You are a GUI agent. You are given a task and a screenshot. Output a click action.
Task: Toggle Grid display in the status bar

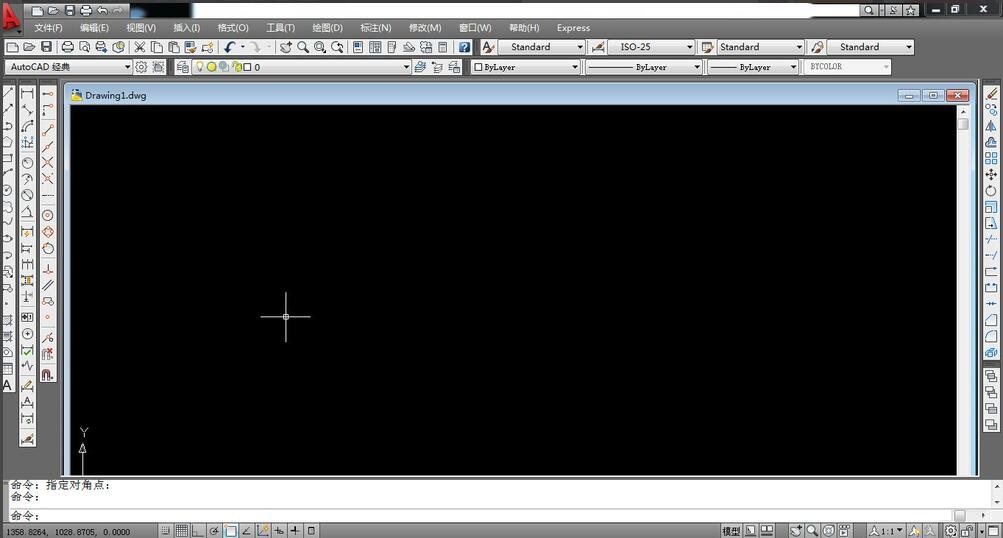pyautogui.click(x=182, y=530)
